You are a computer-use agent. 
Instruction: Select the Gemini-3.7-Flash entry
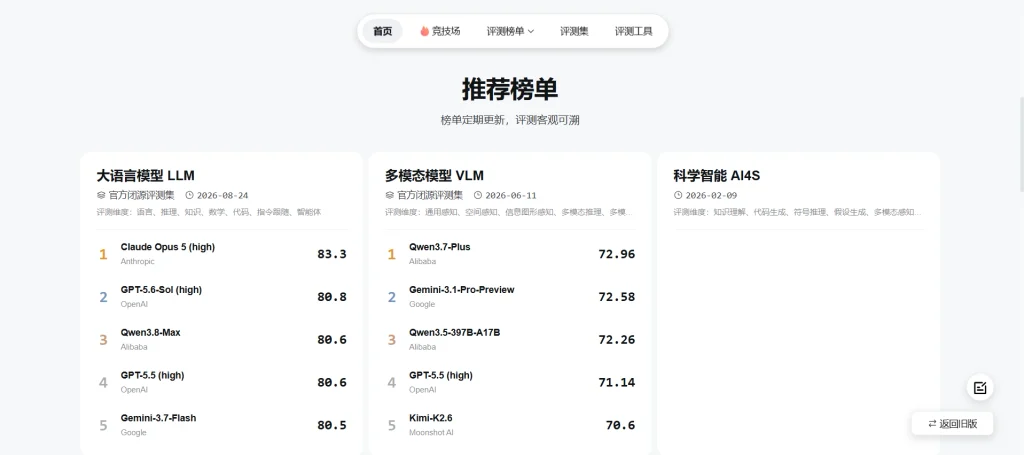point(222,425)
